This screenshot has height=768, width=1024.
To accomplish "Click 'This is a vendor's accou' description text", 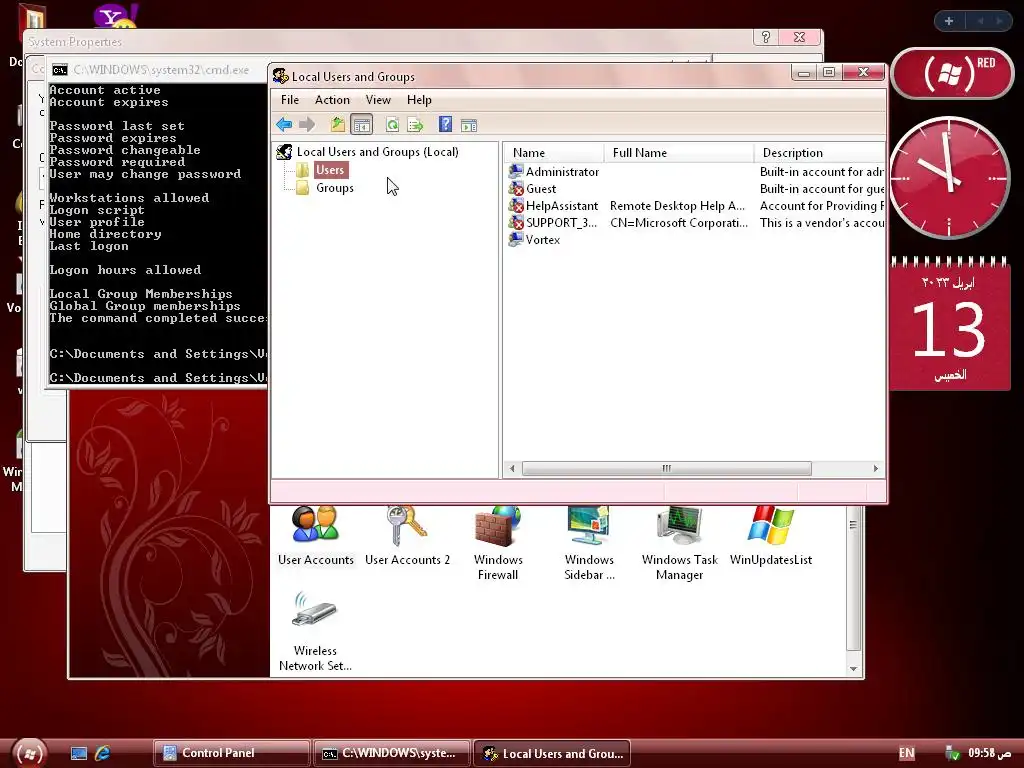I will click(822, 223).
